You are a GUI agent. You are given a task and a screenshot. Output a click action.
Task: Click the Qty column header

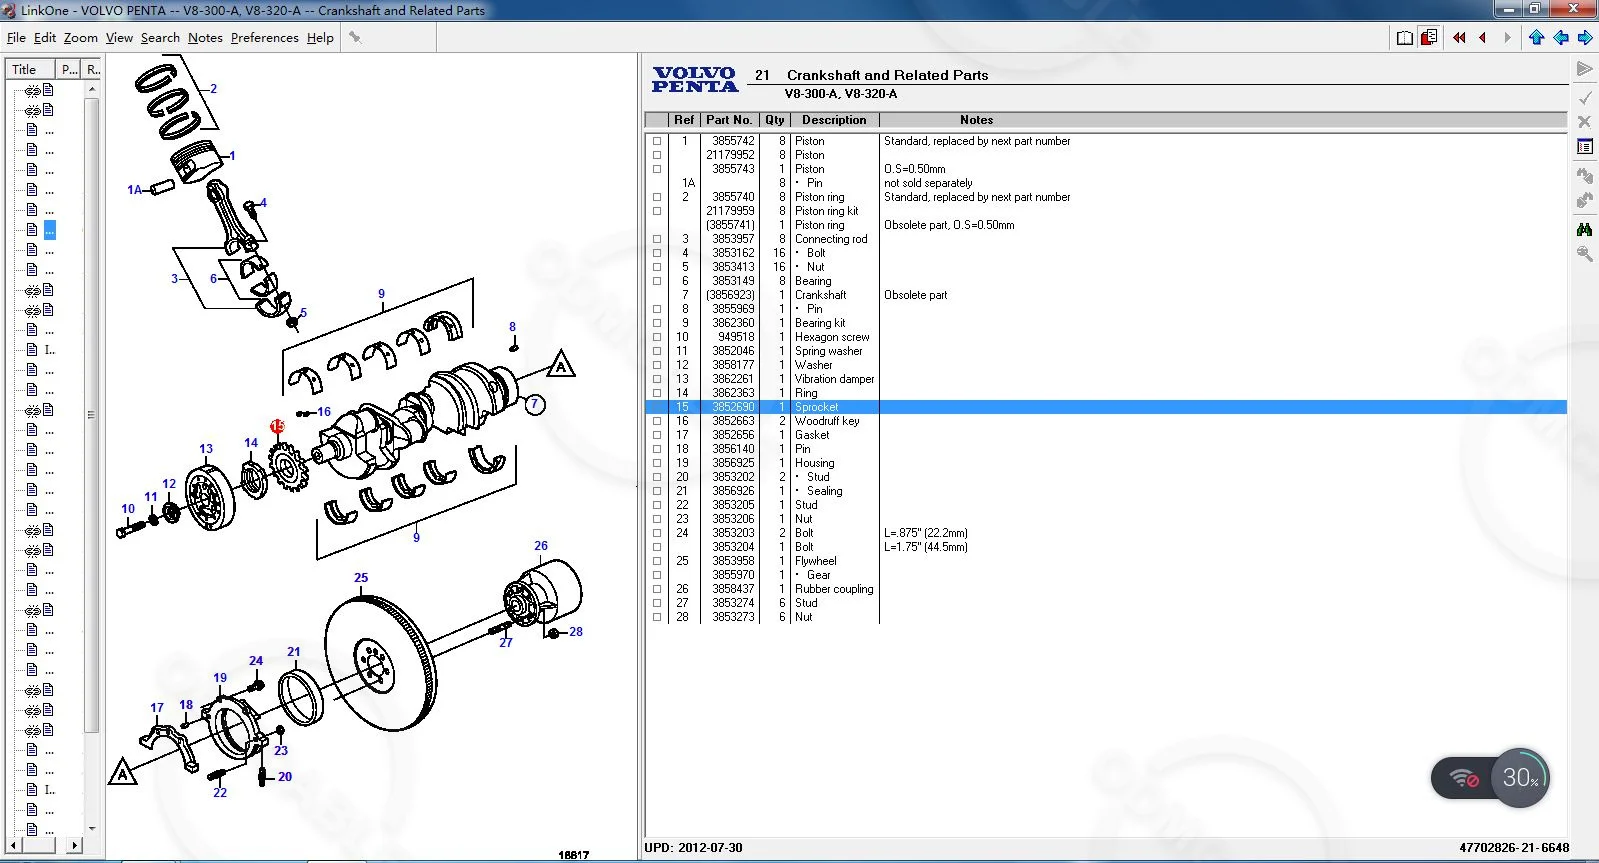click(x=775, y=120)
